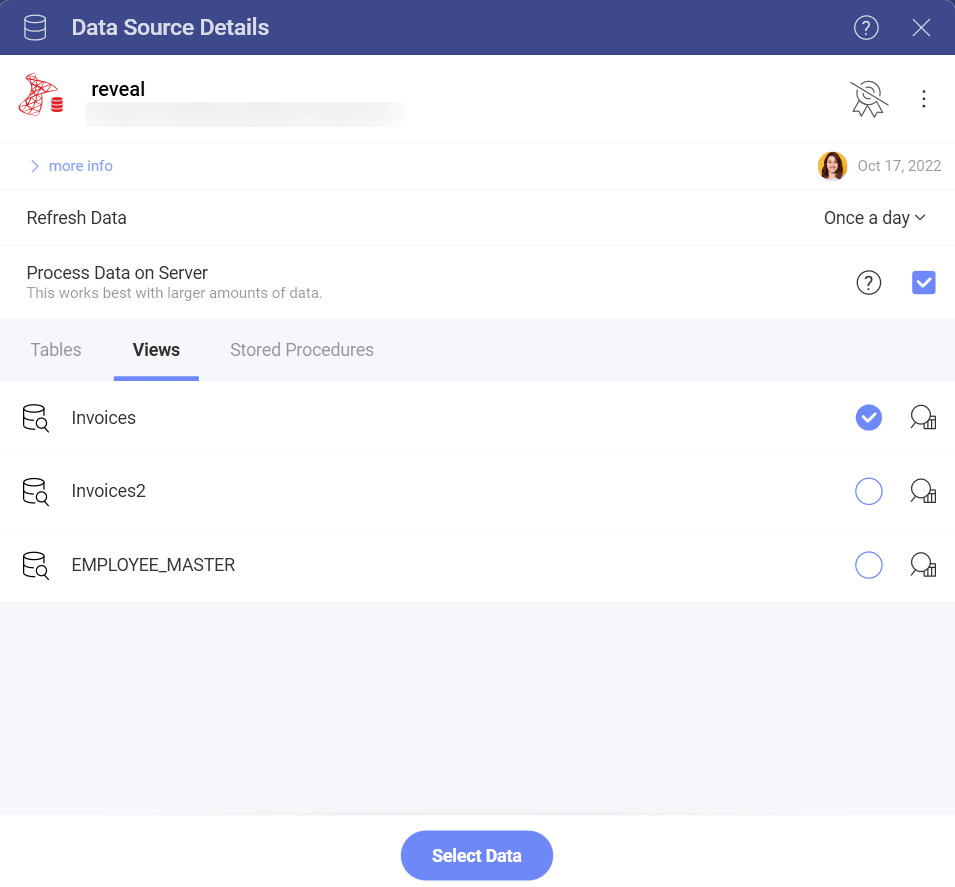The height and width of the screenshot is (887, 955).
Task: Click the Select Data button
Action: click(x=477, y=855)
